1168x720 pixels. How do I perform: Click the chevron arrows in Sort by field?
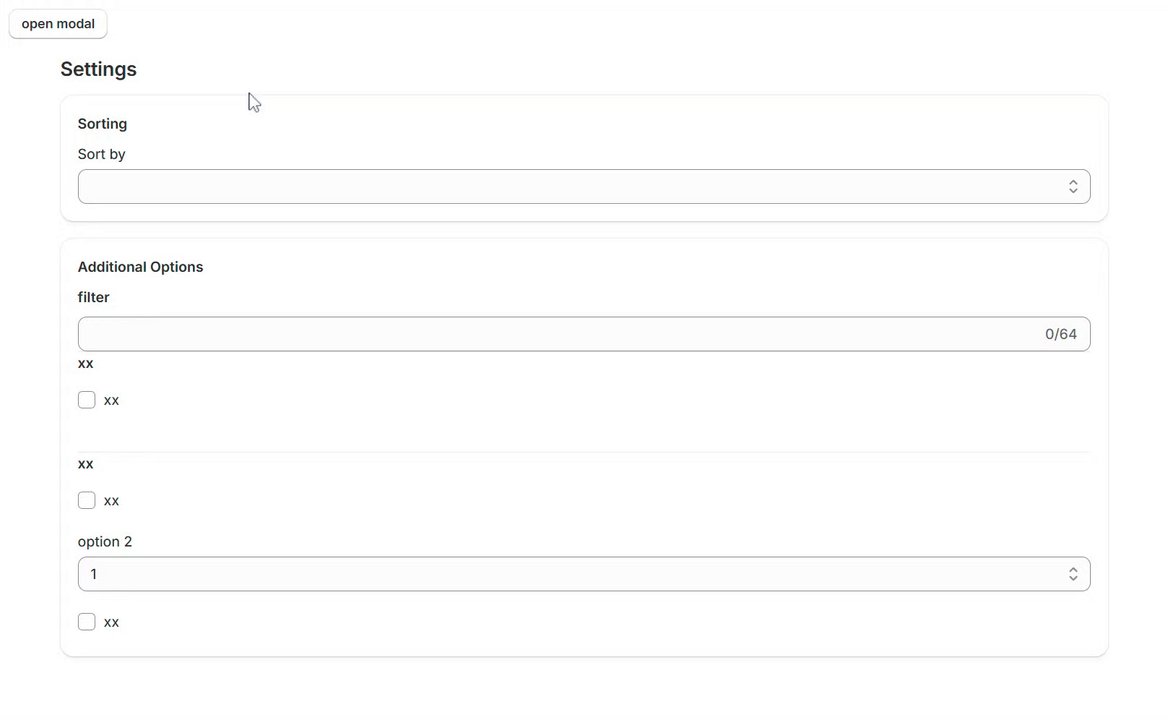(x=1072, y=187)
